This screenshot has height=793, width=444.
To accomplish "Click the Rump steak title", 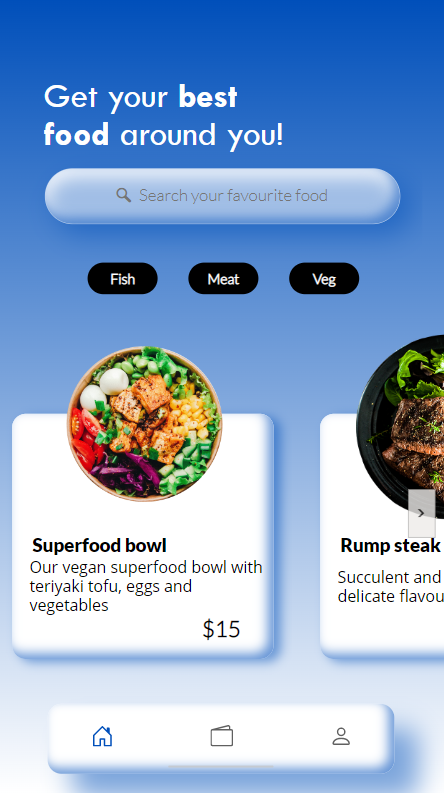I will [x=390, y=545].
